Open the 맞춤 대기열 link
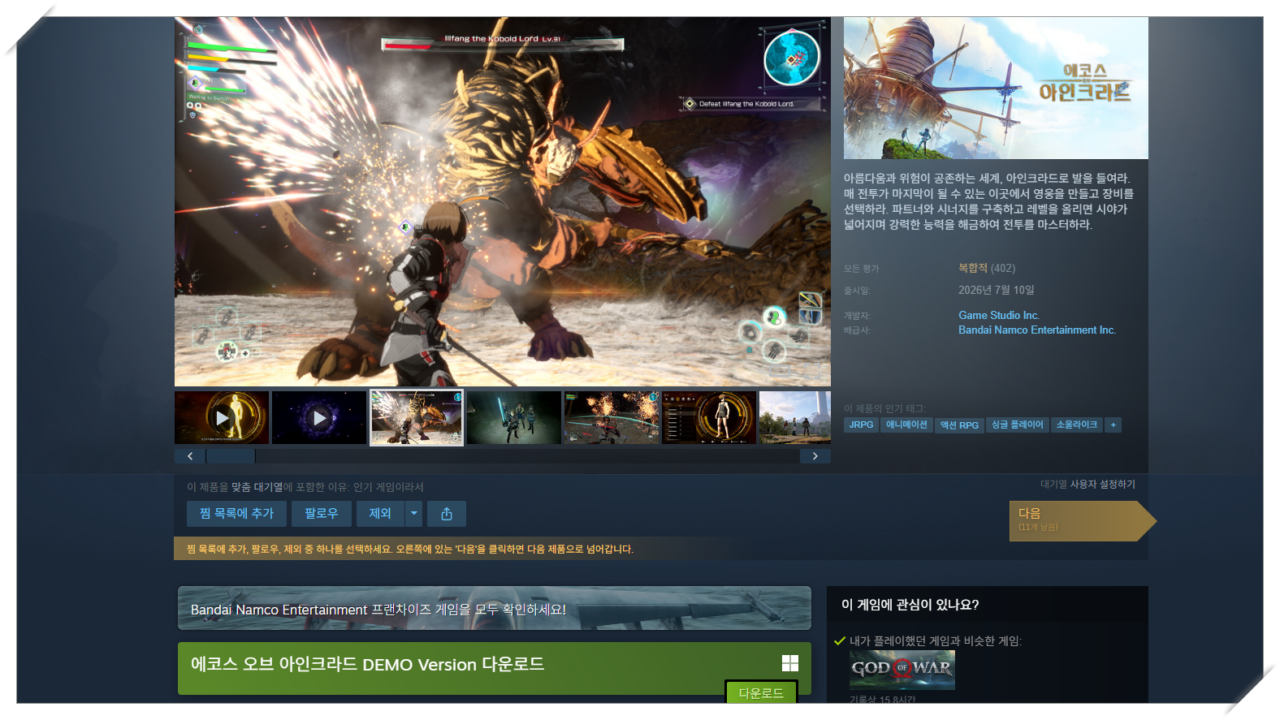Screen dimensions: 1280x720 [256, 487]
